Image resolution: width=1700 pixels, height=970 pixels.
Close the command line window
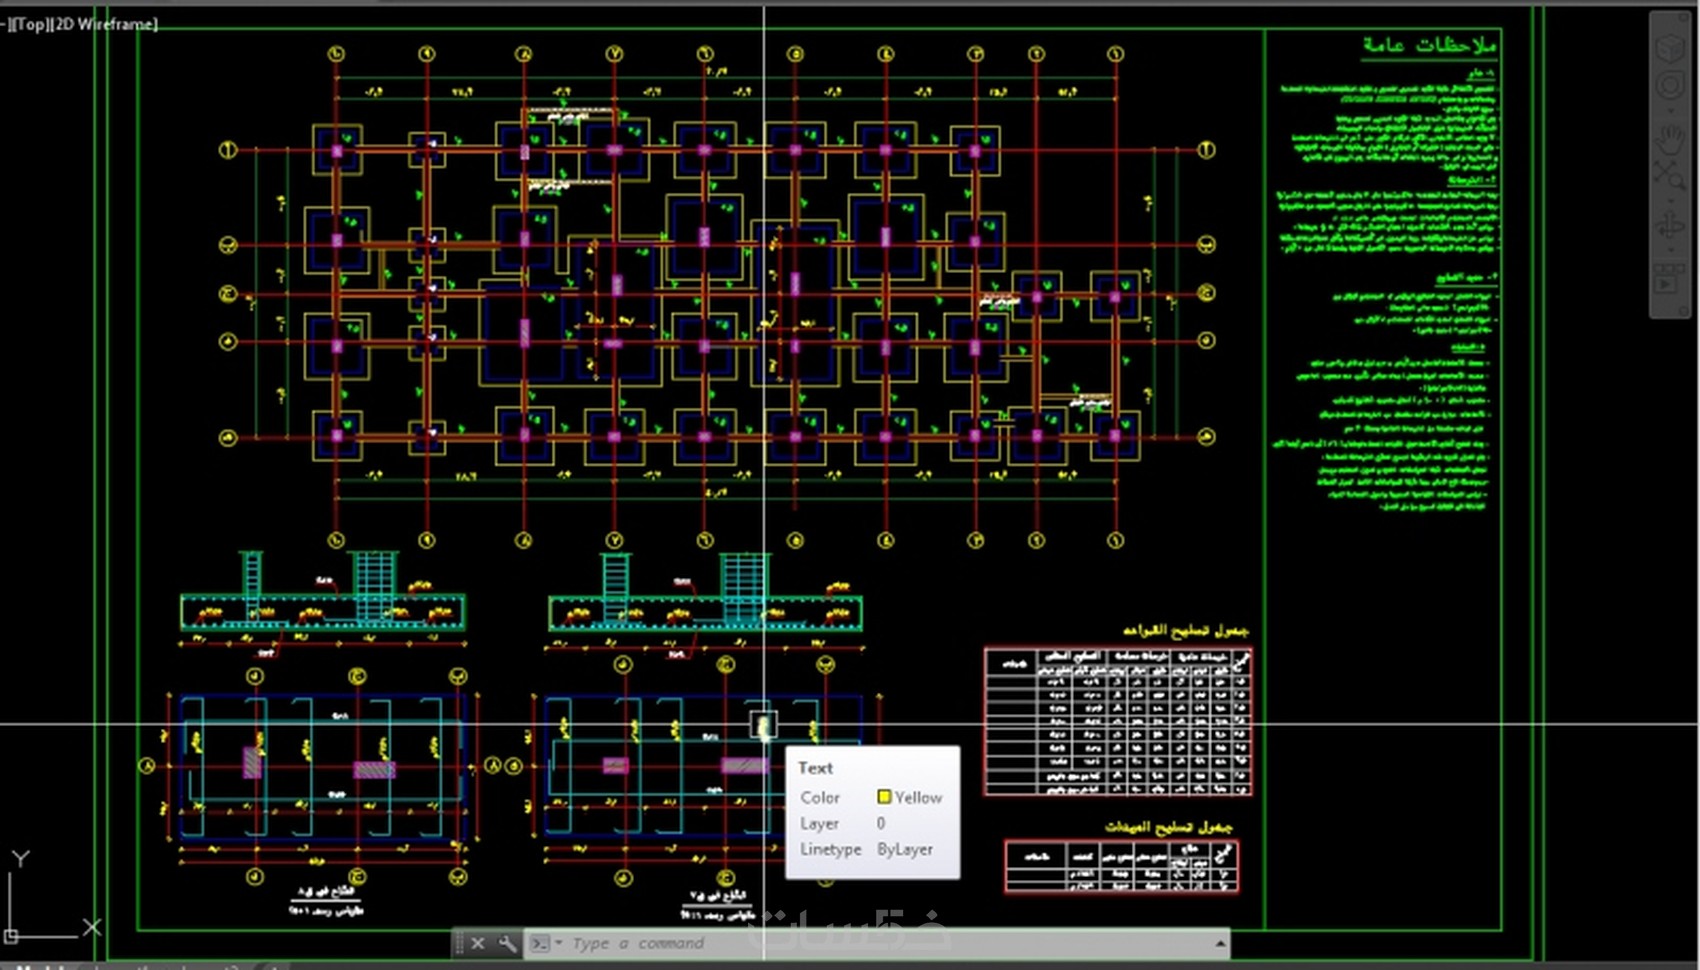click(478, 943)
